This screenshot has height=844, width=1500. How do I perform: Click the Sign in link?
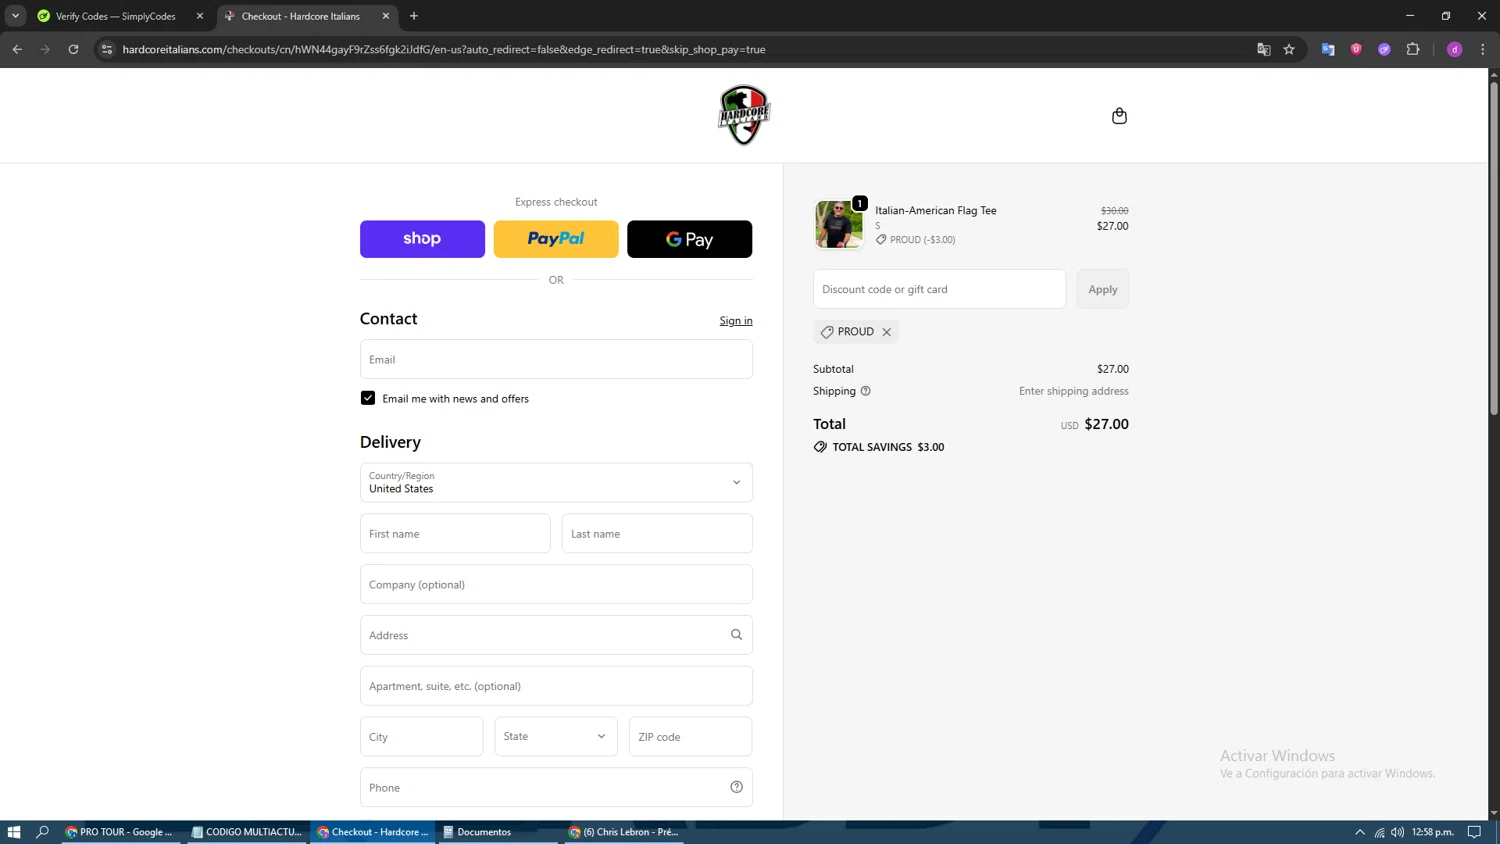[x=736, y=321]
